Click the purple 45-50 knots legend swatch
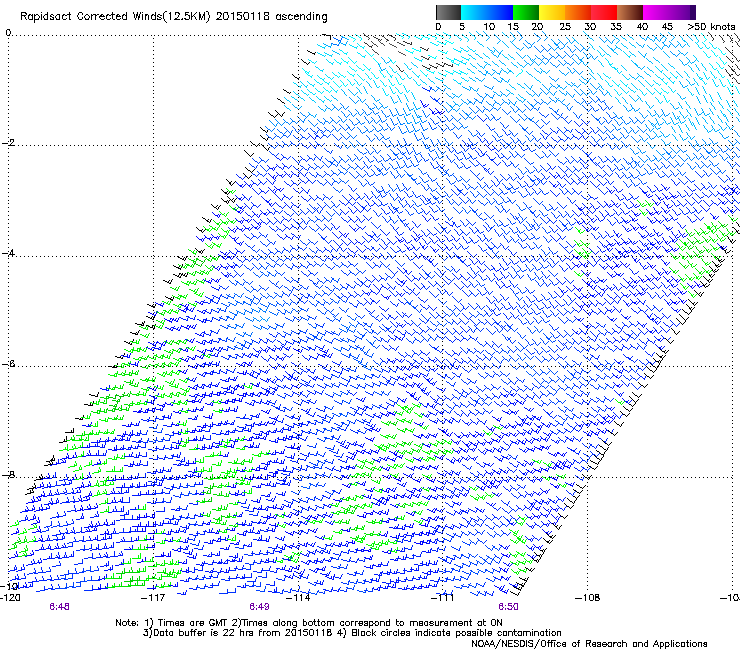Screen dimensions: 740x650 pos(682,12)
